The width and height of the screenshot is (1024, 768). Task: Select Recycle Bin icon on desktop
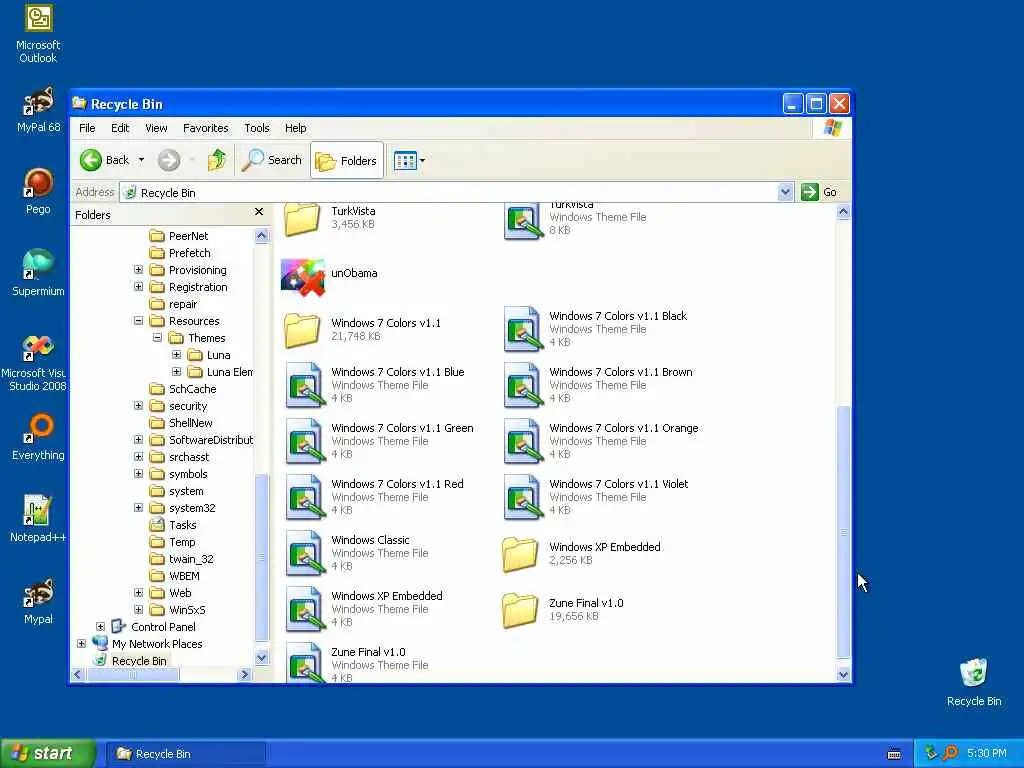(x=974, y=682)
